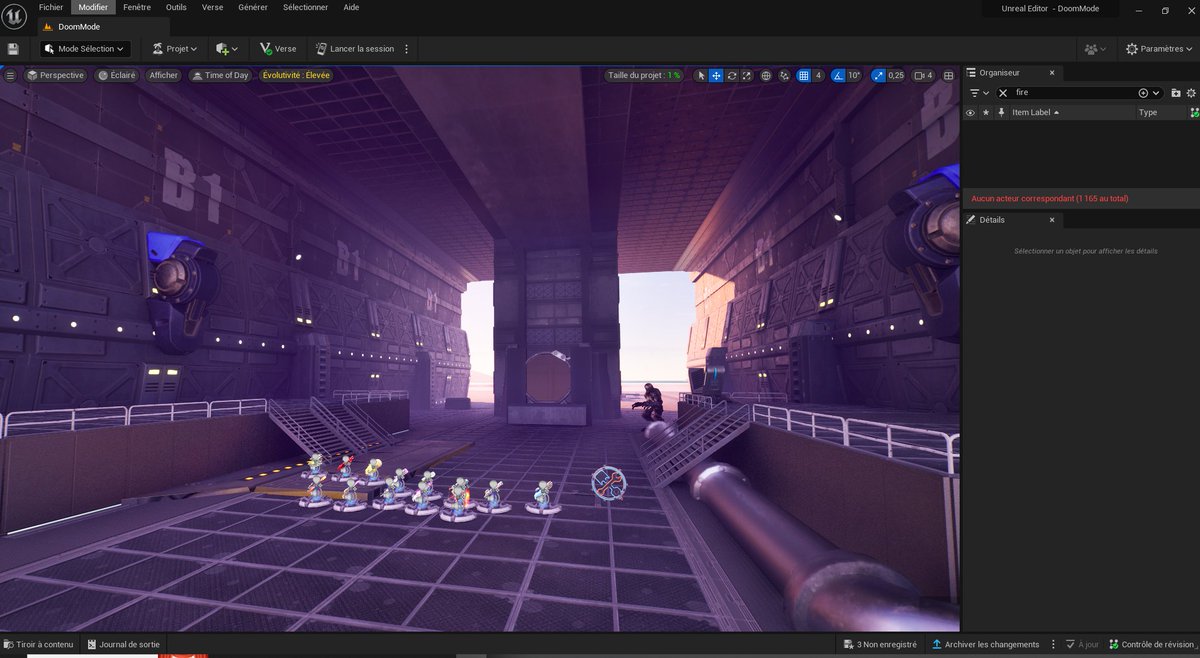Viewport: 1200px width, 658px height.
Task: Click the add folder icon in Organiseur
Action: click(1176, 92)
